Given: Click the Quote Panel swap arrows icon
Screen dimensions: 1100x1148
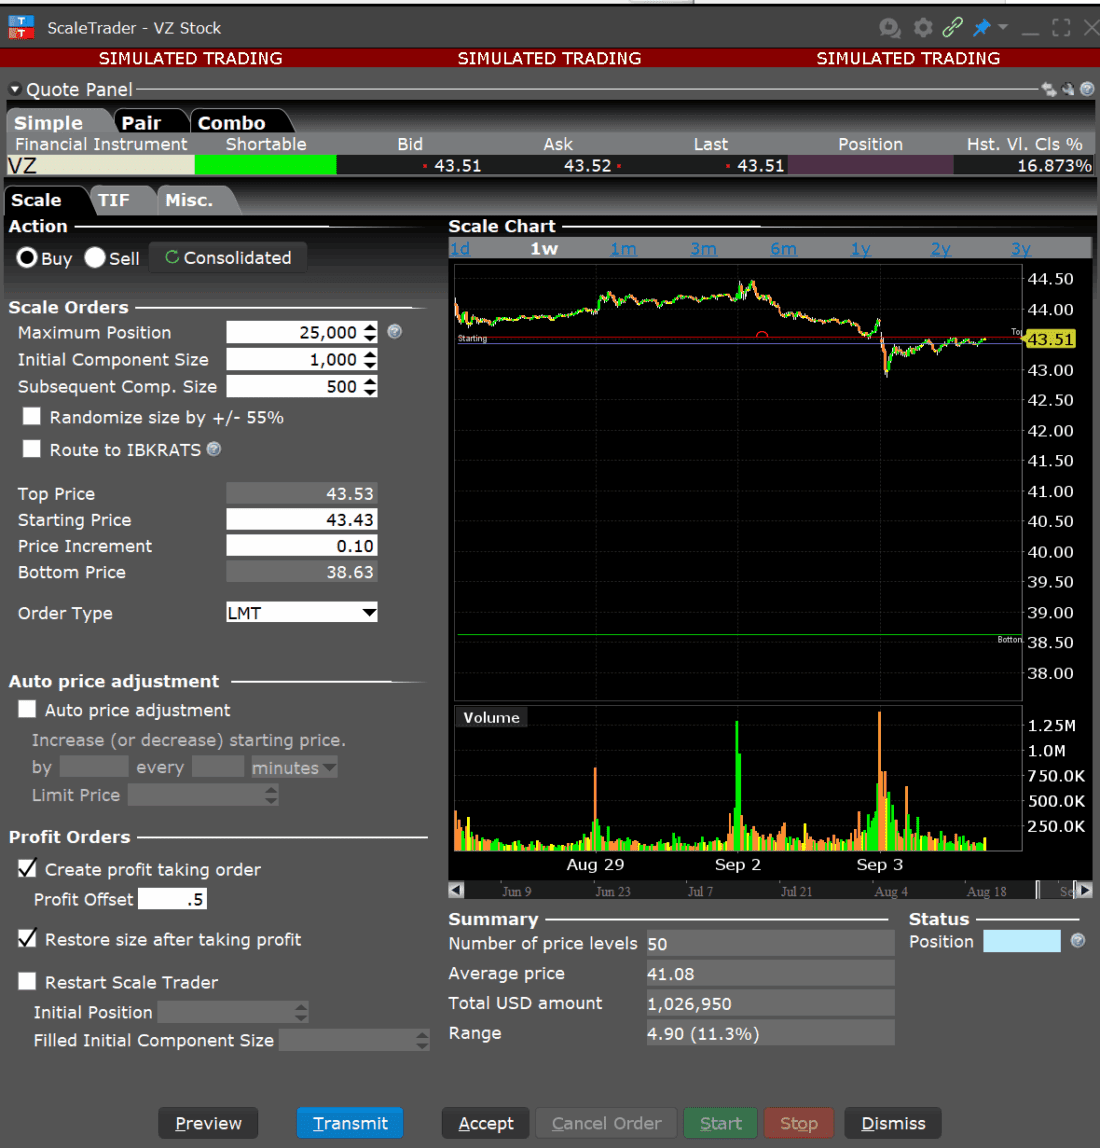Looking at the screenshot, I should point(1049,90).
